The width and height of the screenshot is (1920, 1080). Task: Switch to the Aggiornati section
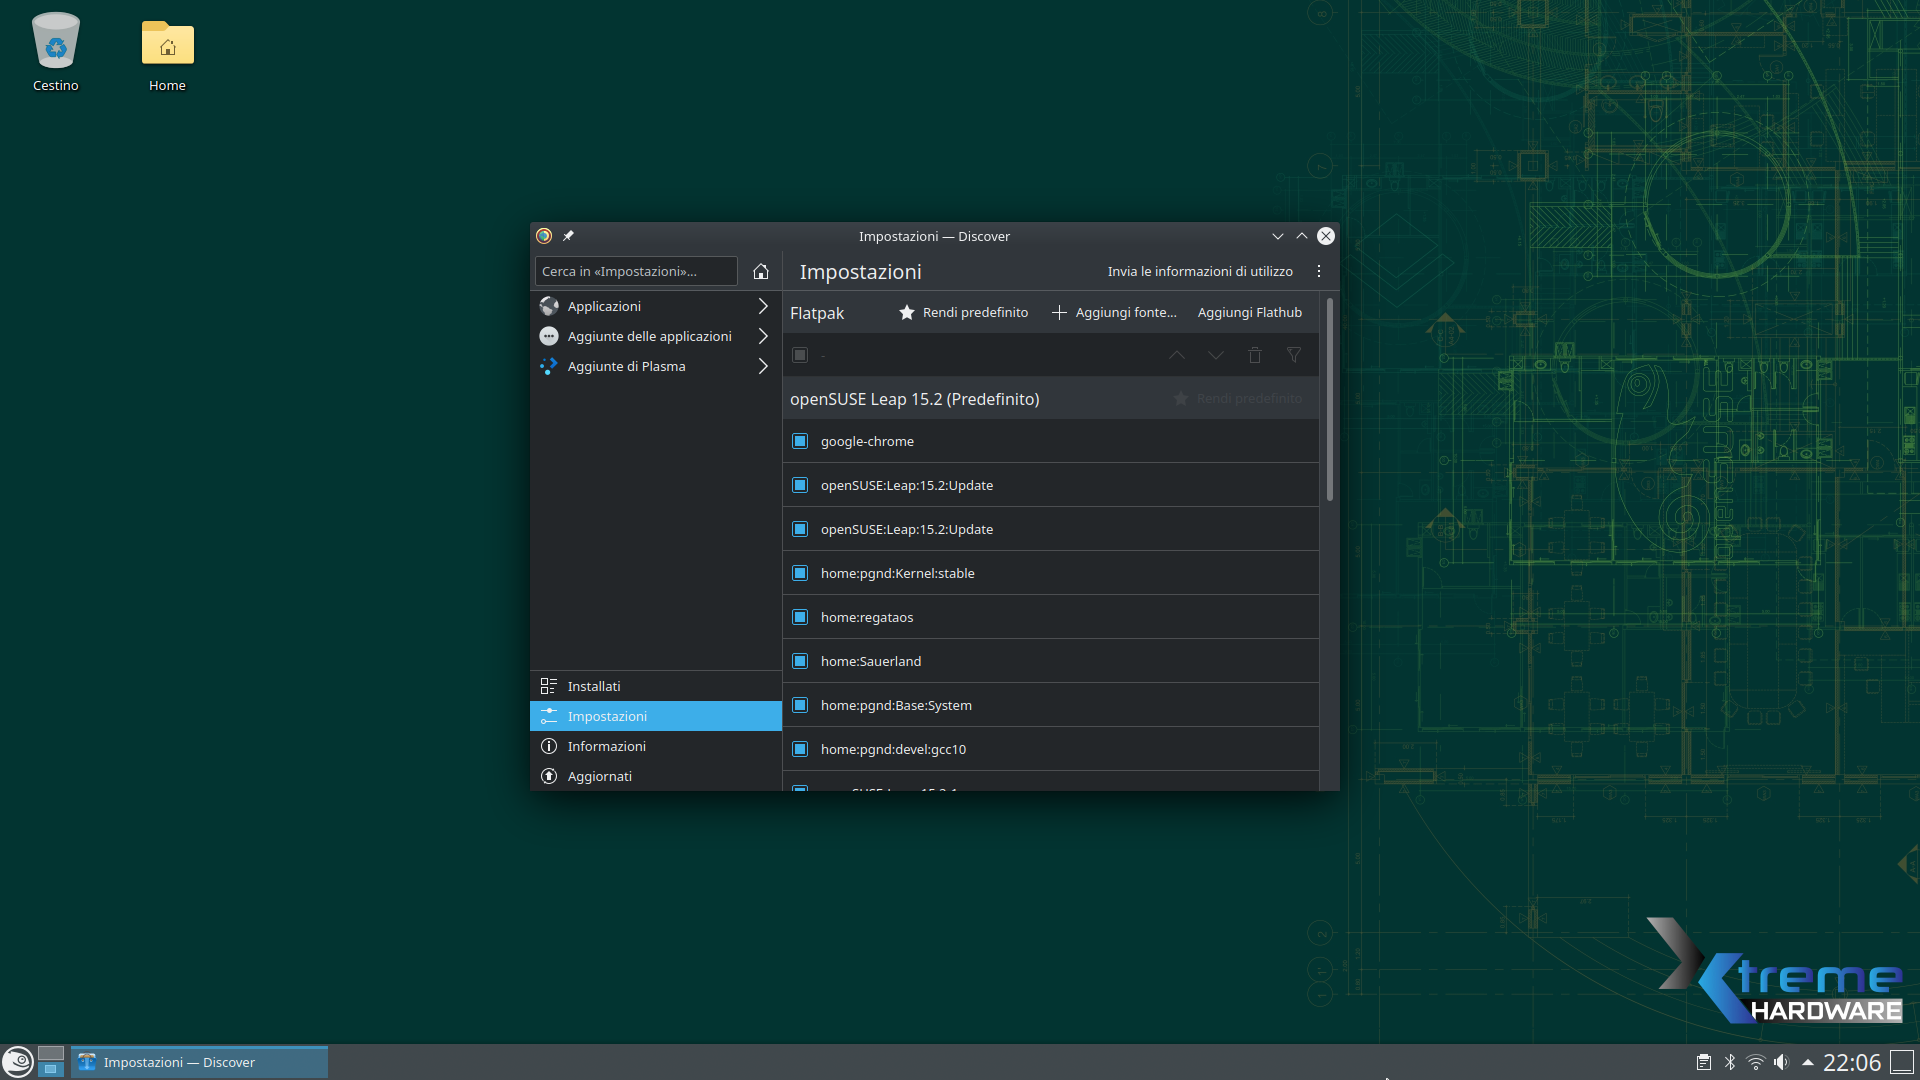pyautogui.click(x=599, y=776)
